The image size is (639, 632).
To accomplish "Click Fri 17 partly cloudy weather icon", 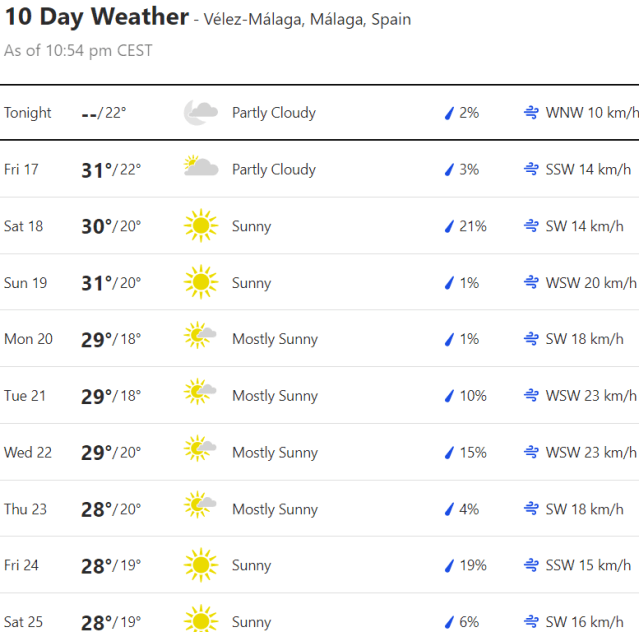I will (x=200, y=169).
